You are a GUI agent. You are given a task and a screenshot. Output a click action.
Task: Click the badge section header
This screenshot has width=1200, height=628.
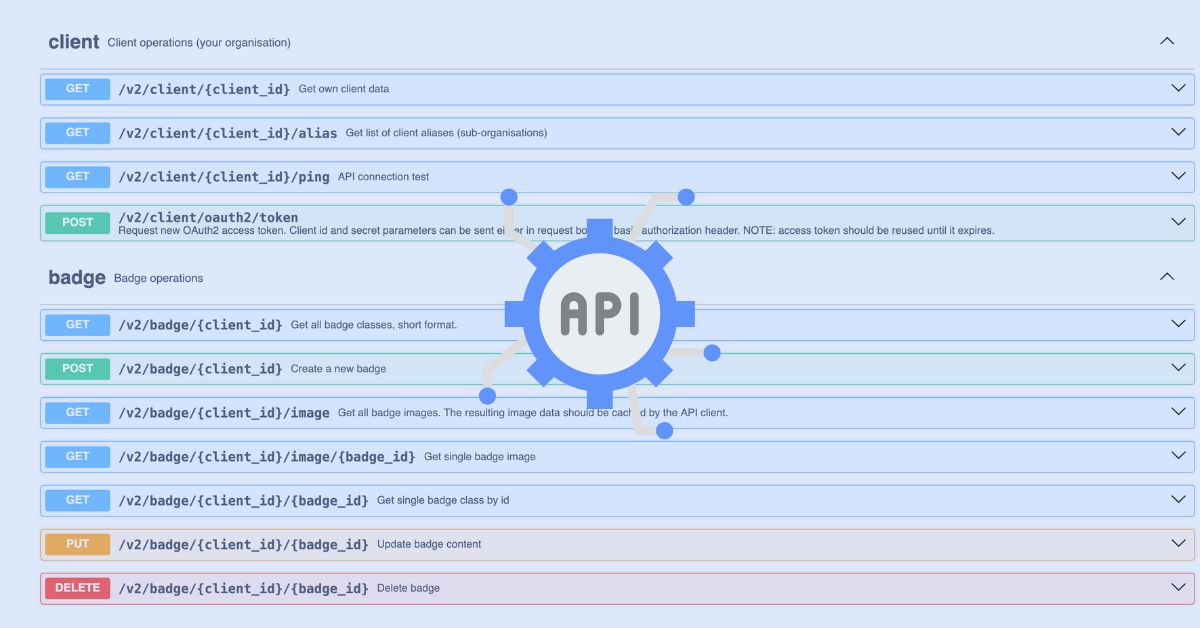click(x=76, y=276)
